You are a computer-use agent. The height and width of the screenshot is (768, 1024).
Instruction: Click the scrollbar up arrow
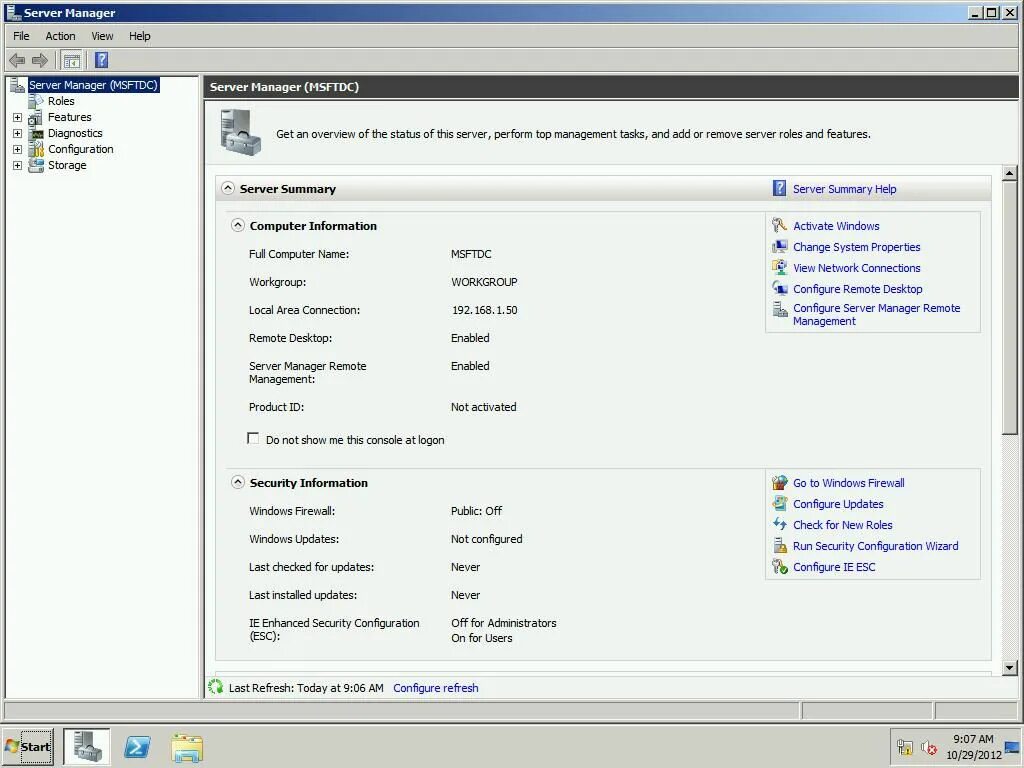(1010, 173)
